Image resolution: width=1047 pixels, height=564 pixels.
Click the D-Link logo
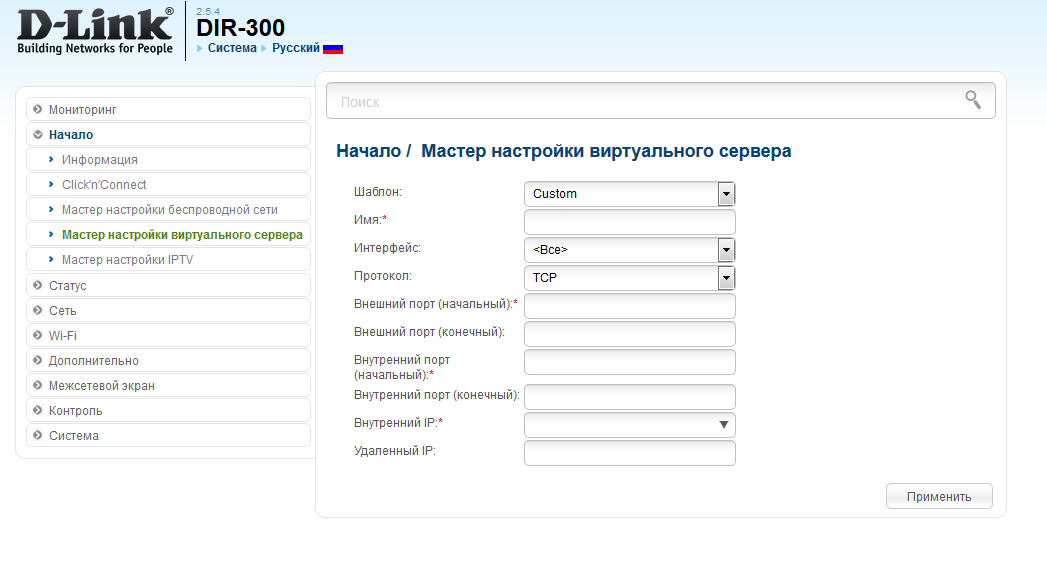coord(95,31)
